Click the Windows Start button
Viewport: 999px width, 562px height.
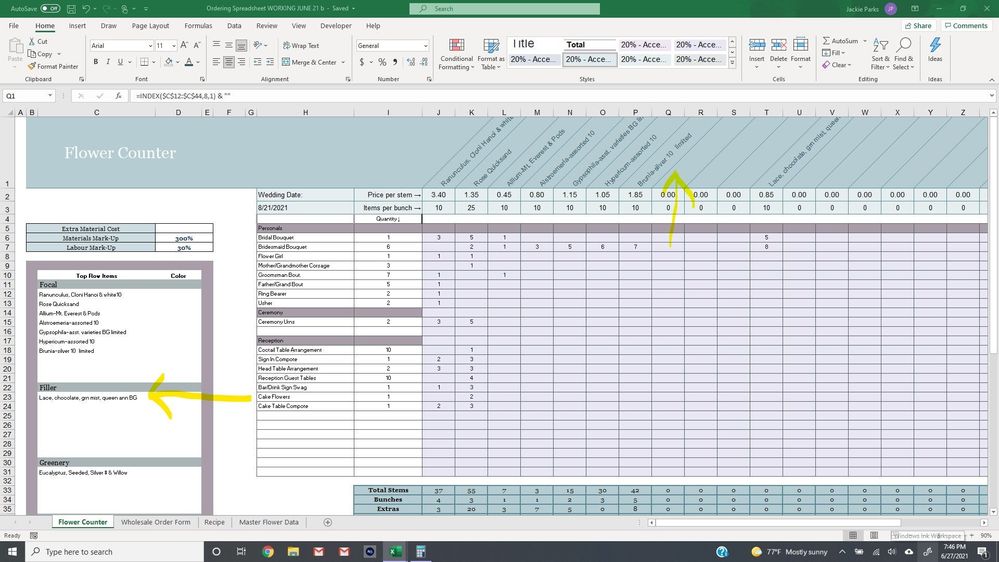(12, 552)
